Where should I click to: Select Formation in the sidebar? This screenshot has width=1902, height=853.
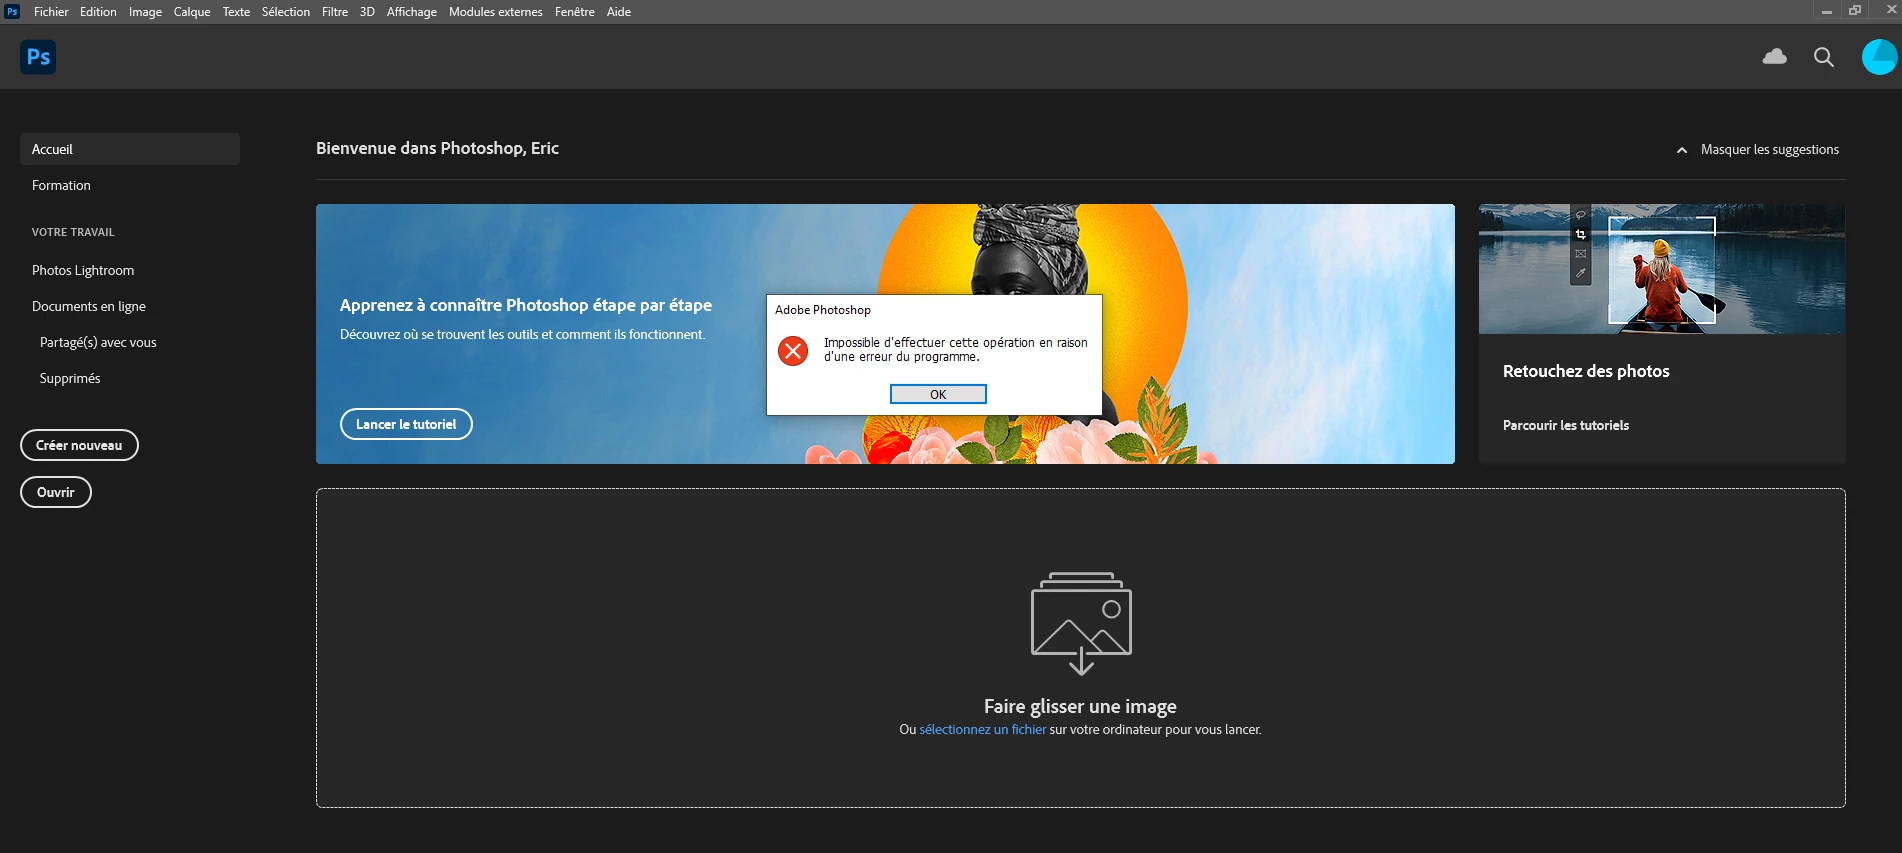pos(61,185)
